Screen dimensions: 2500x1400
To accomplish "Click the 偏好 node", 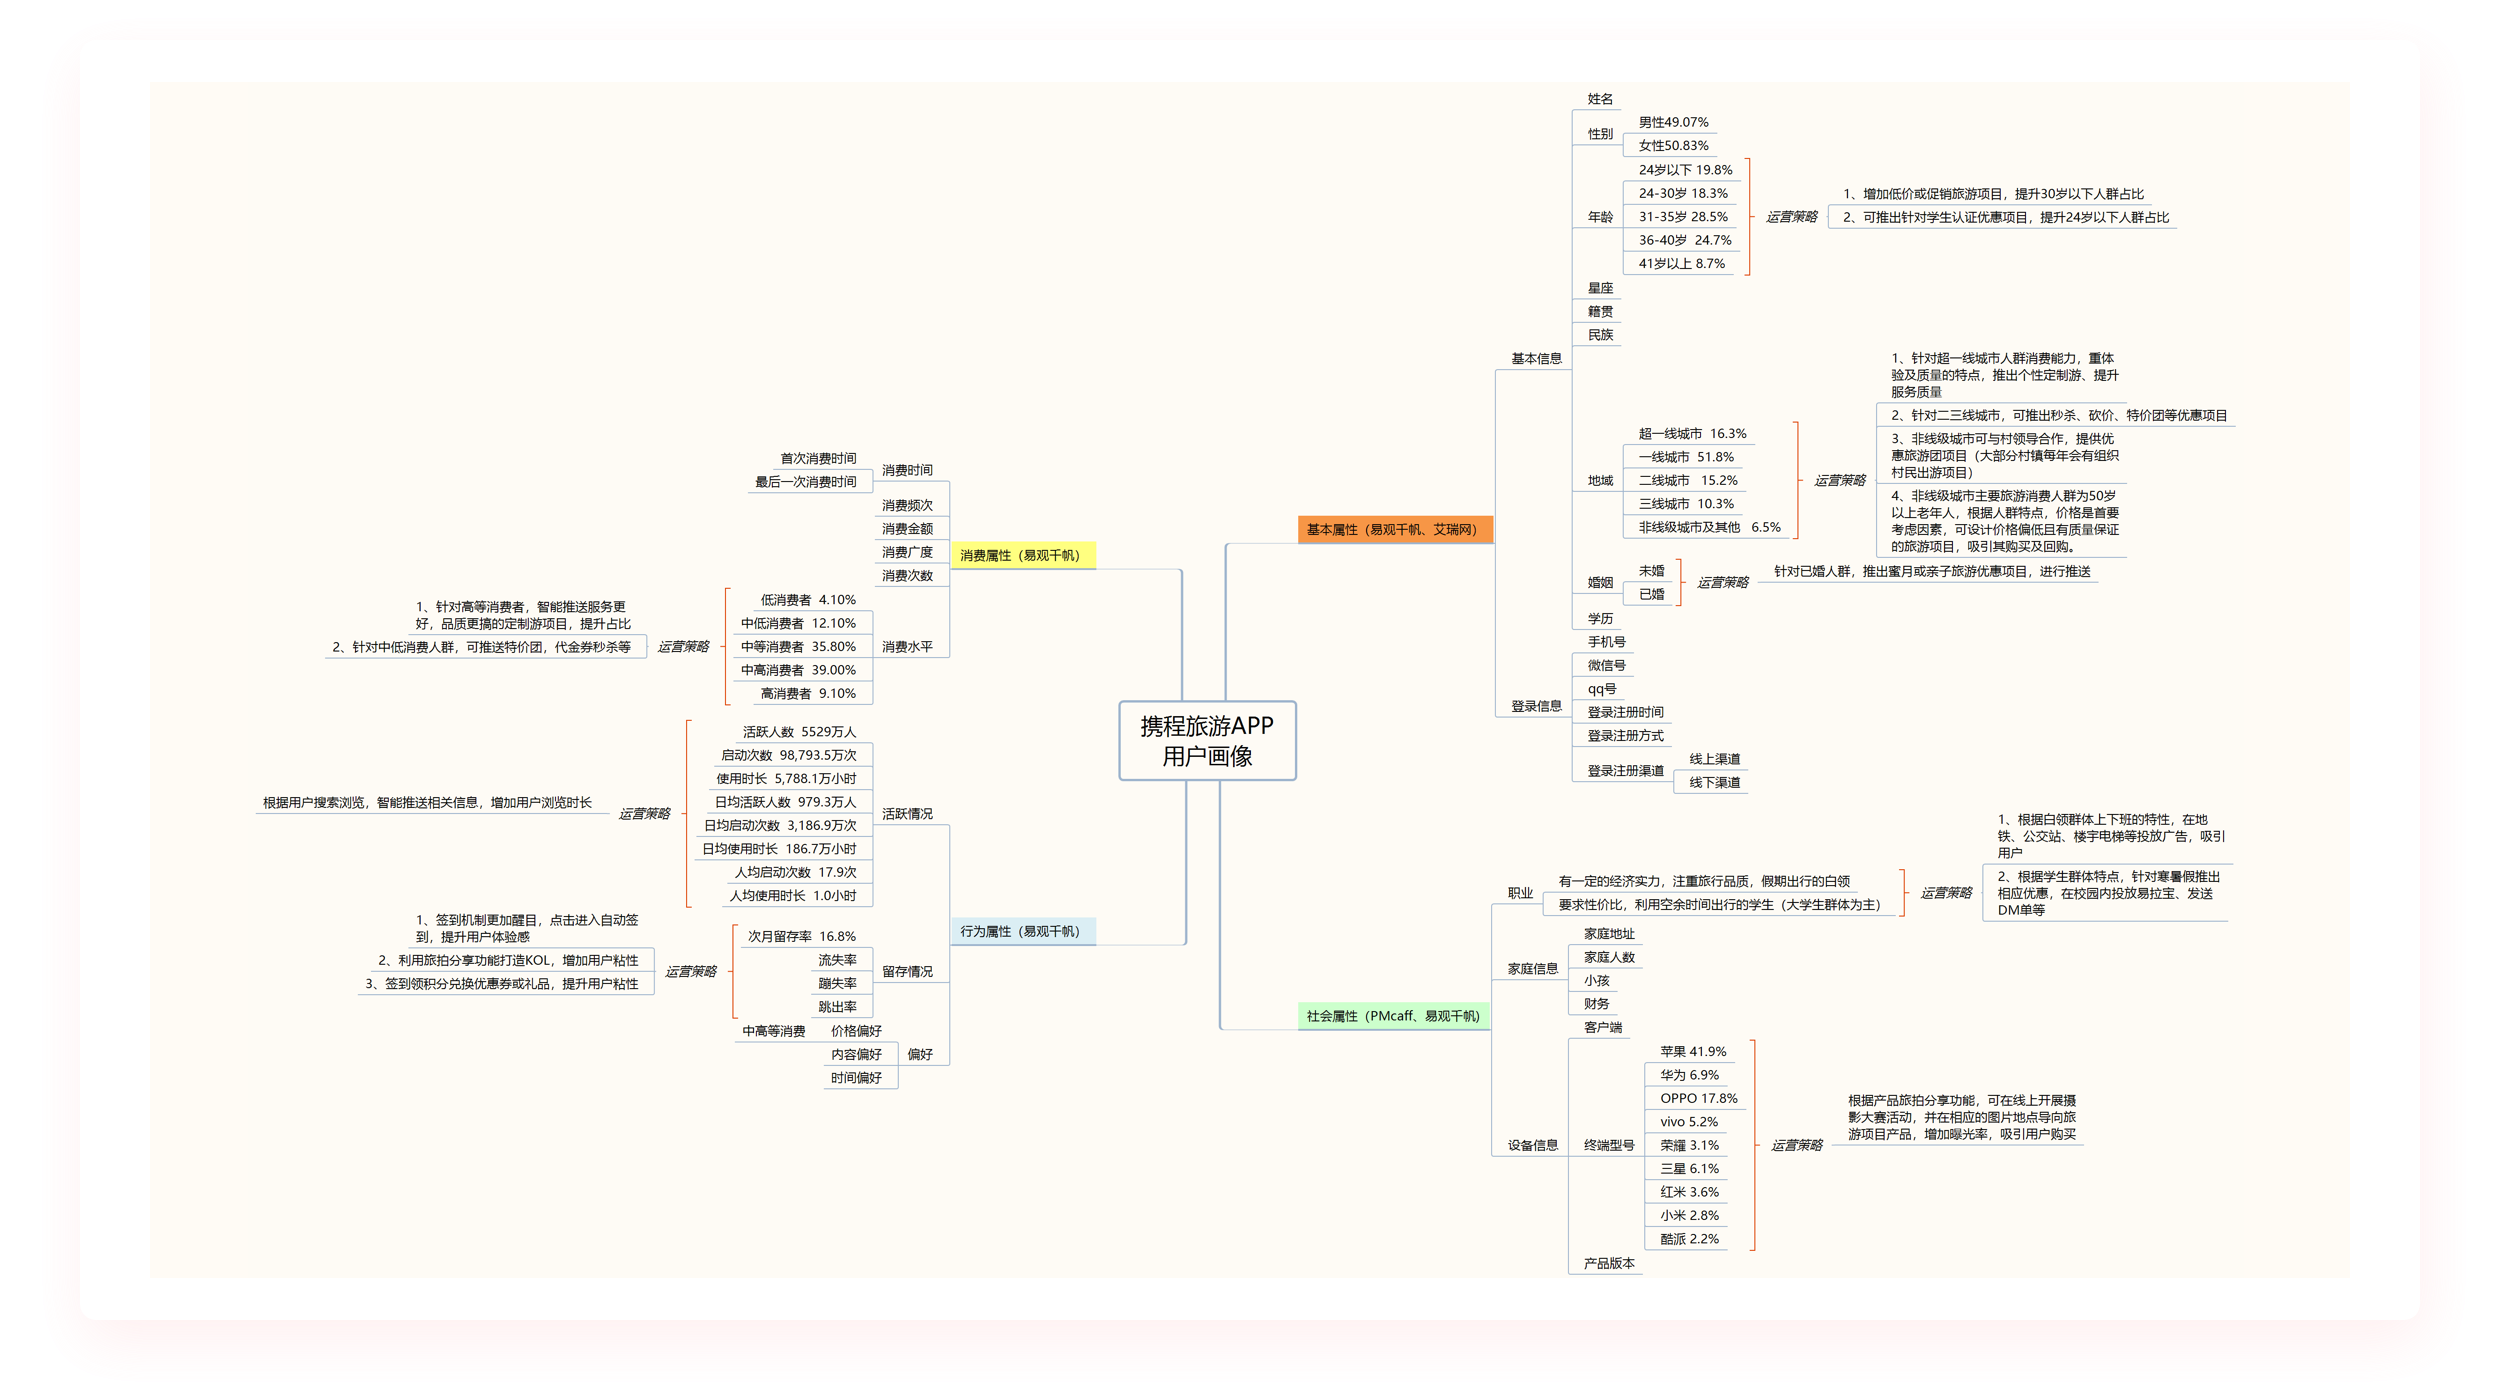I will click(x=920, y=1054).
